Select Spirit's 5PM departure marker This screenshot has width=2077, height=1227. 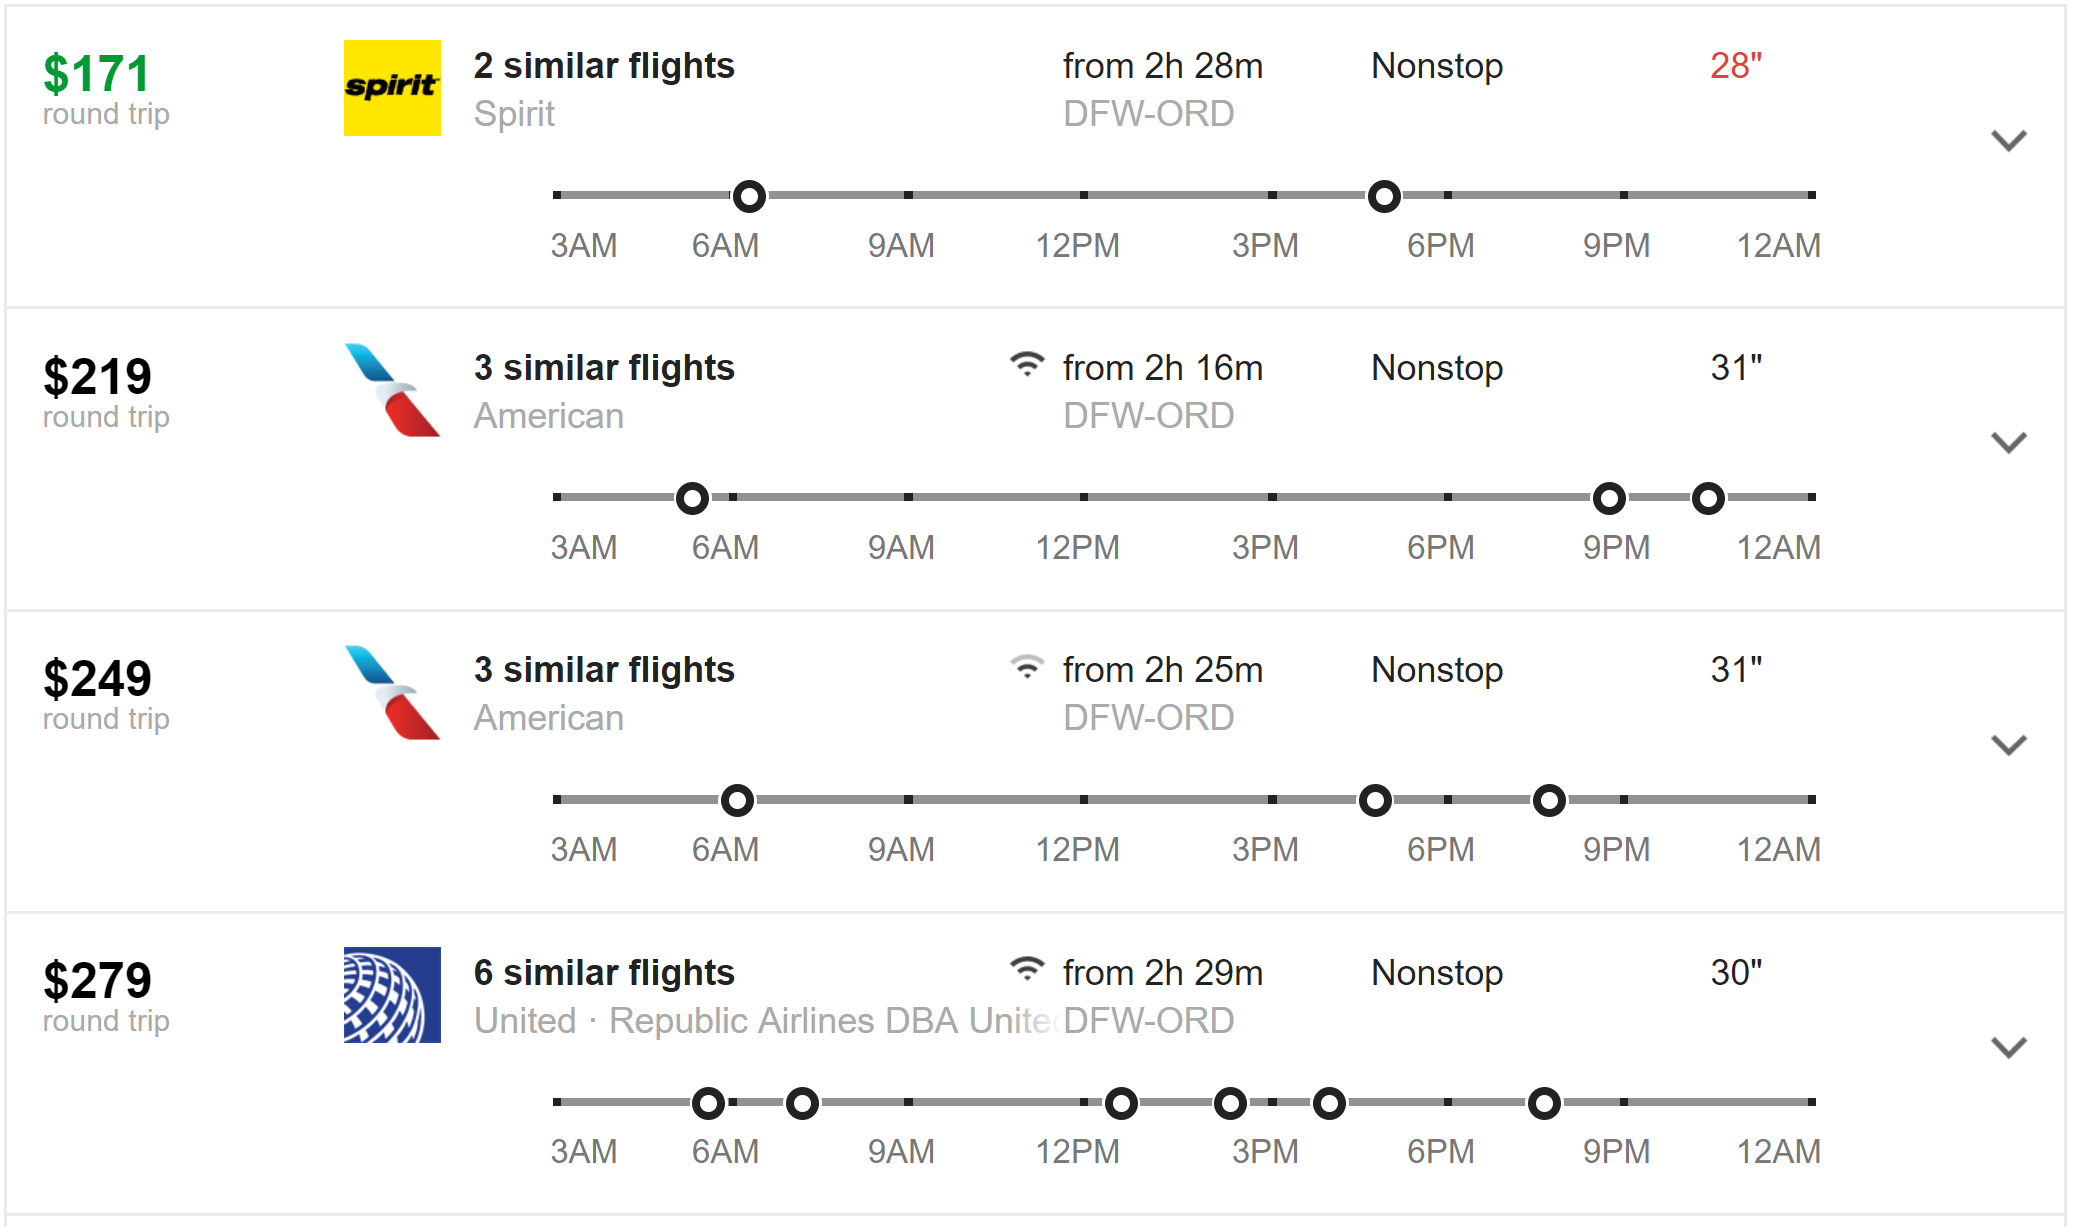pyautogui.click(x=1384, y=196)
